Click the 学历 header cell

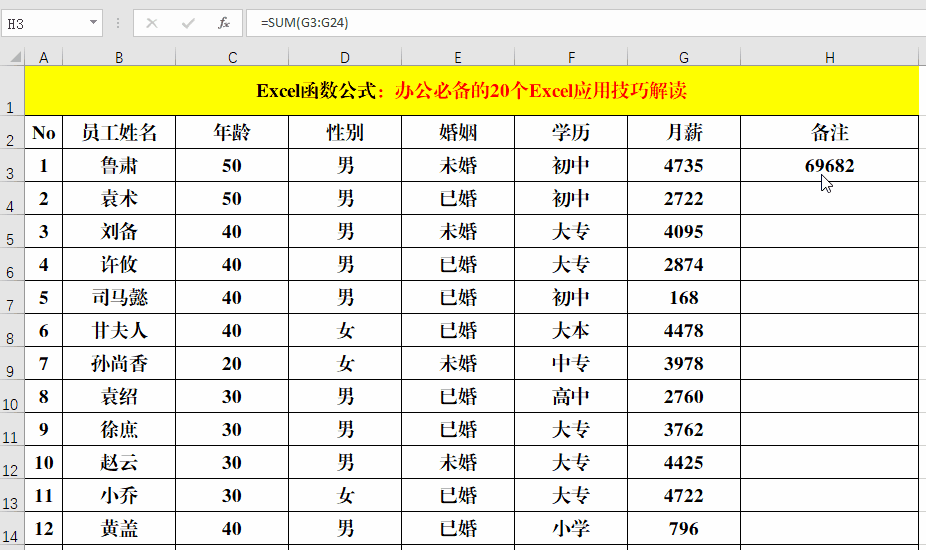(x=571, y=132)
